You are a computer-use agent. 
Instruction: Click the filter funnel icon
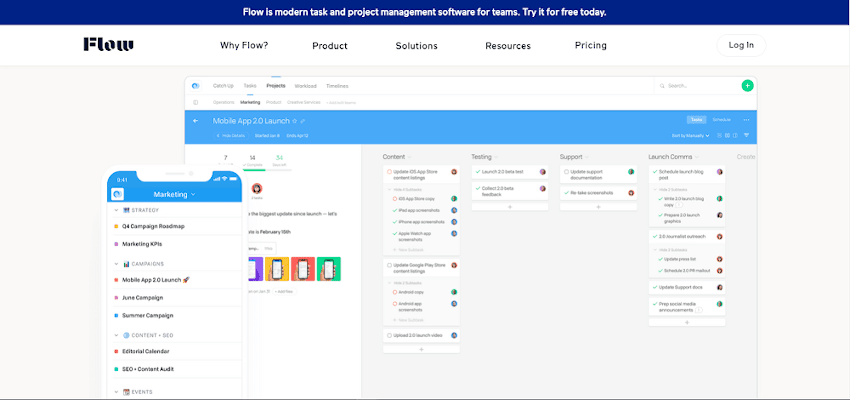[x=746, y=136]
